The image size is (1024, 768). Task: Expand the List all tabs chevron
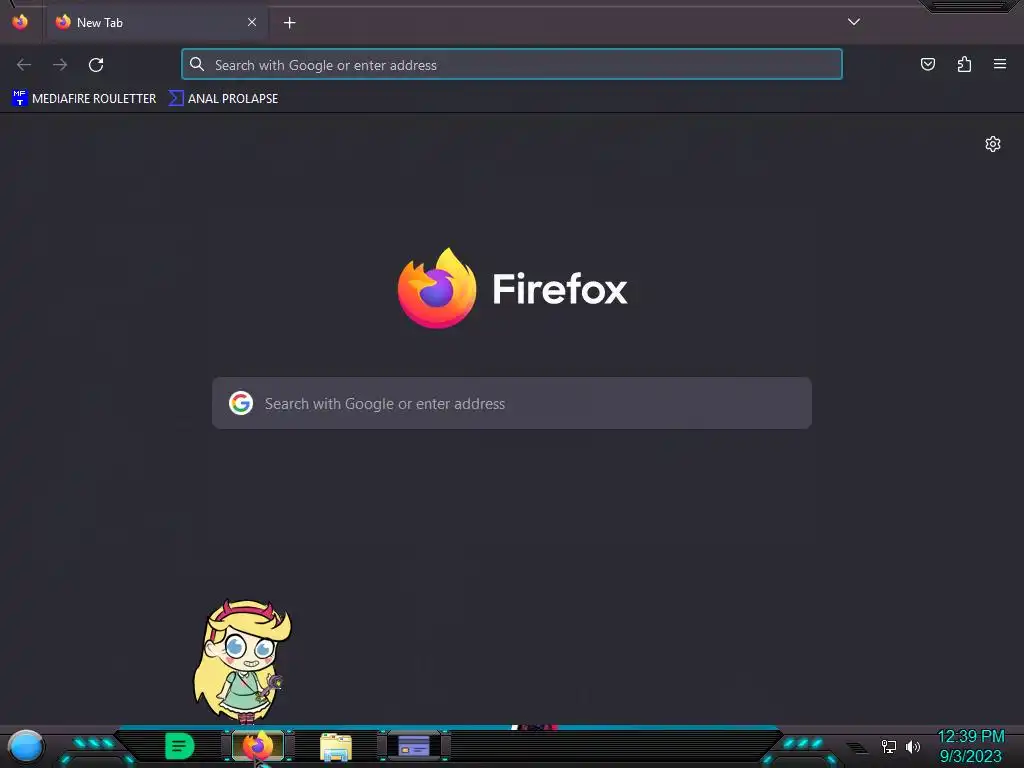pos(854,22)
